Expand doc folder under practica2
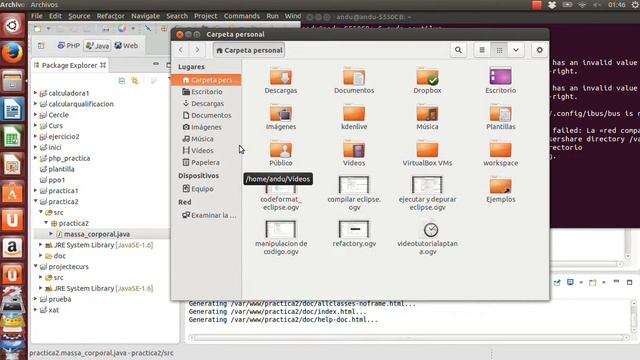The image size is (640, 360). point(41,256)
